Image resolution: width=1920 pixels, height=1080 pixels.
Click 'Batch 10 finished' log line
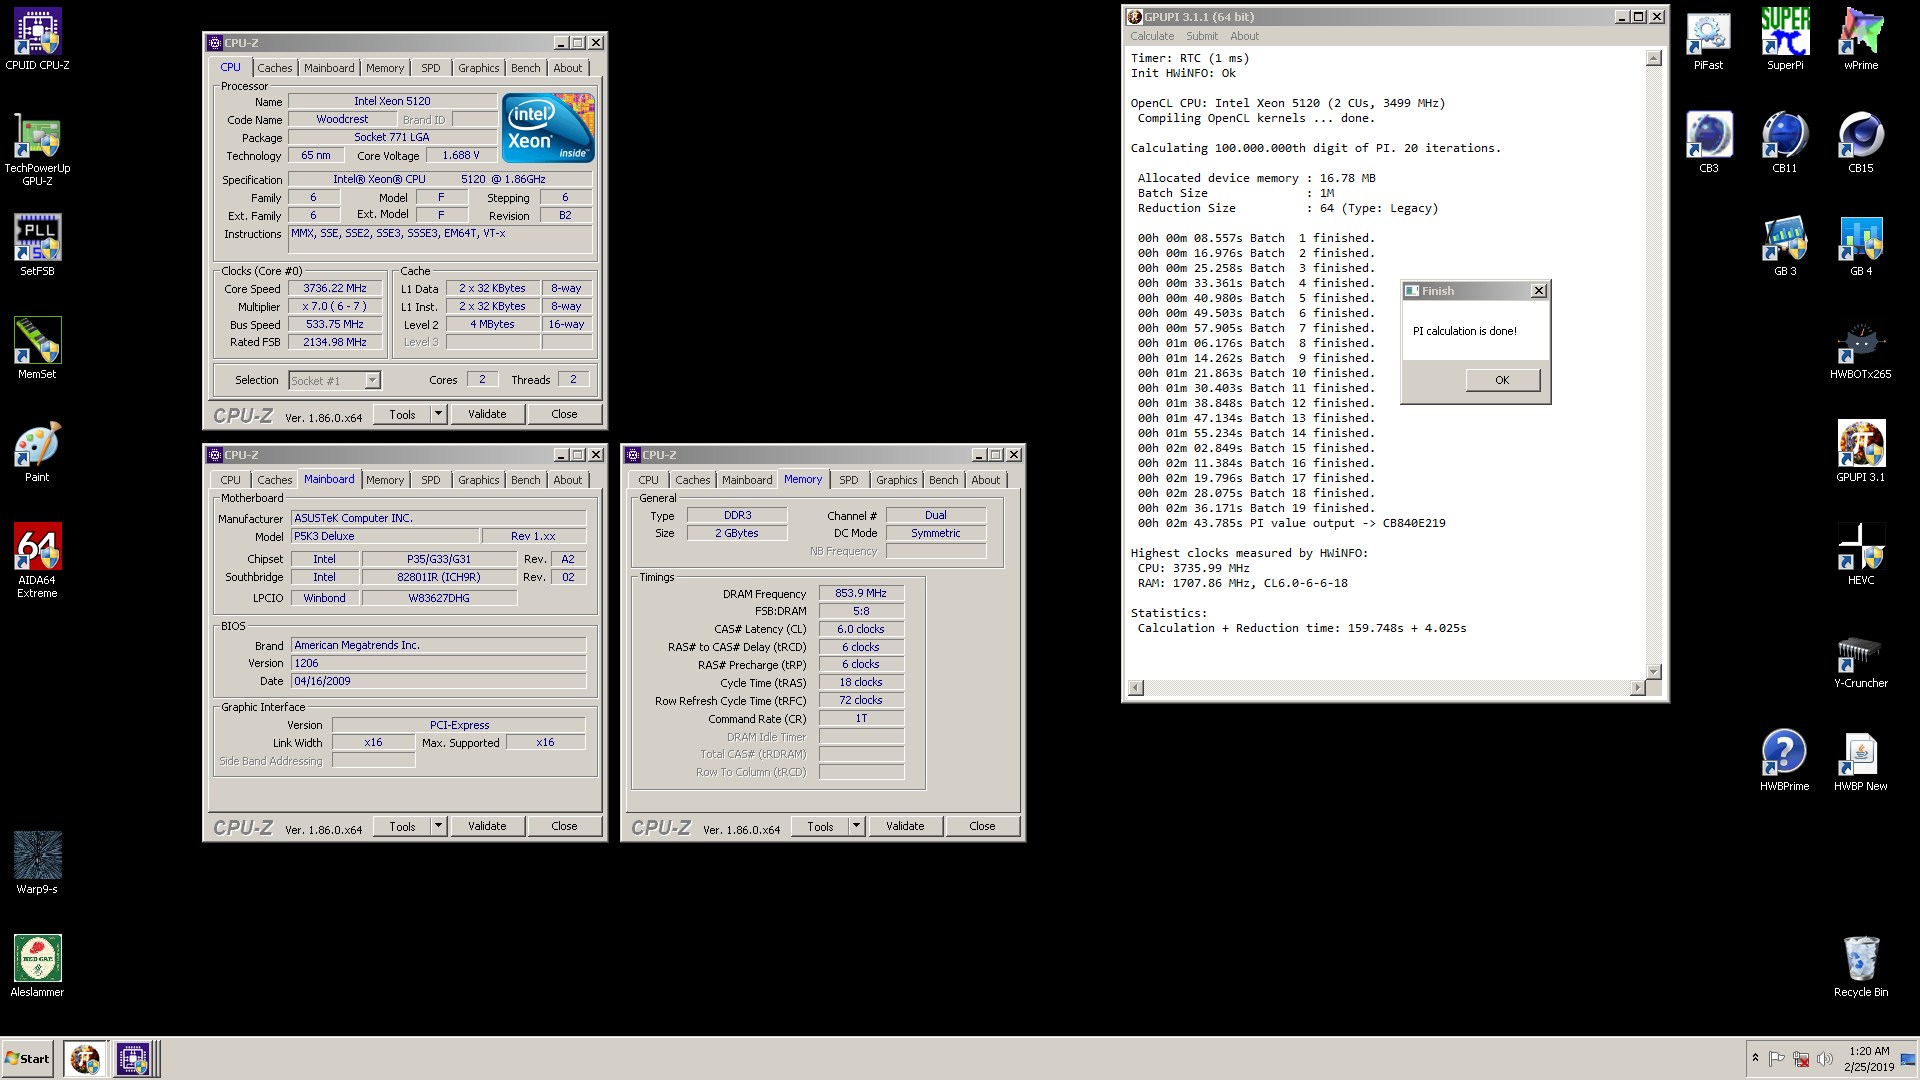pyautogui.click(x=1256, y=373)
